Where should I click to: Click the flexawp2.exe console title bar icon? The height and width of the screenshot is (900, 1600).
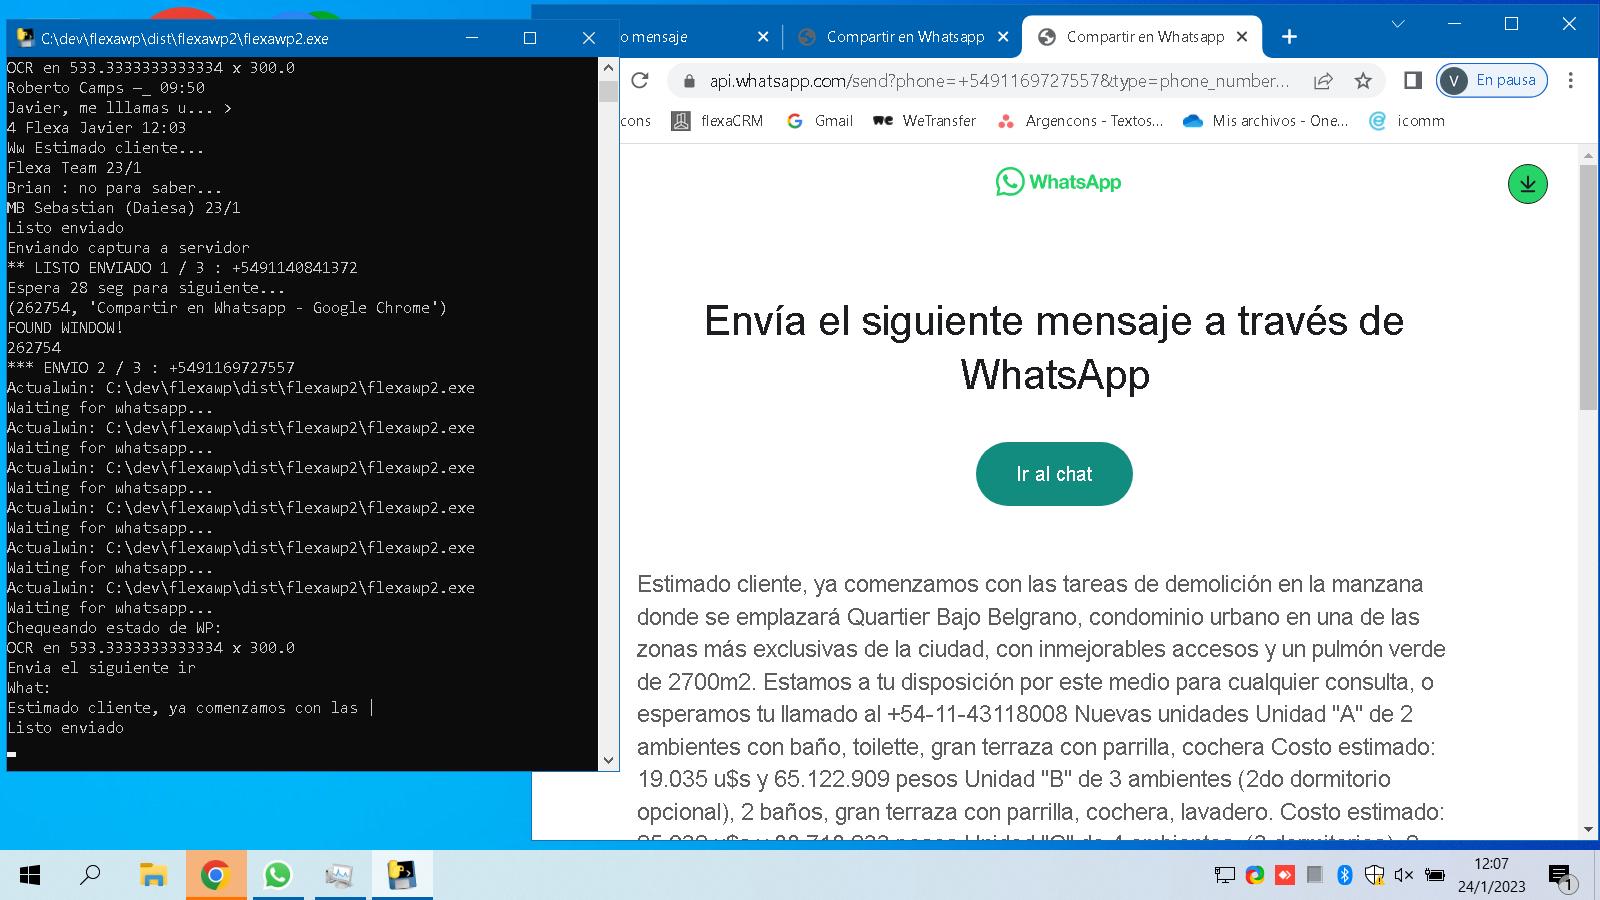click(26, 38)
